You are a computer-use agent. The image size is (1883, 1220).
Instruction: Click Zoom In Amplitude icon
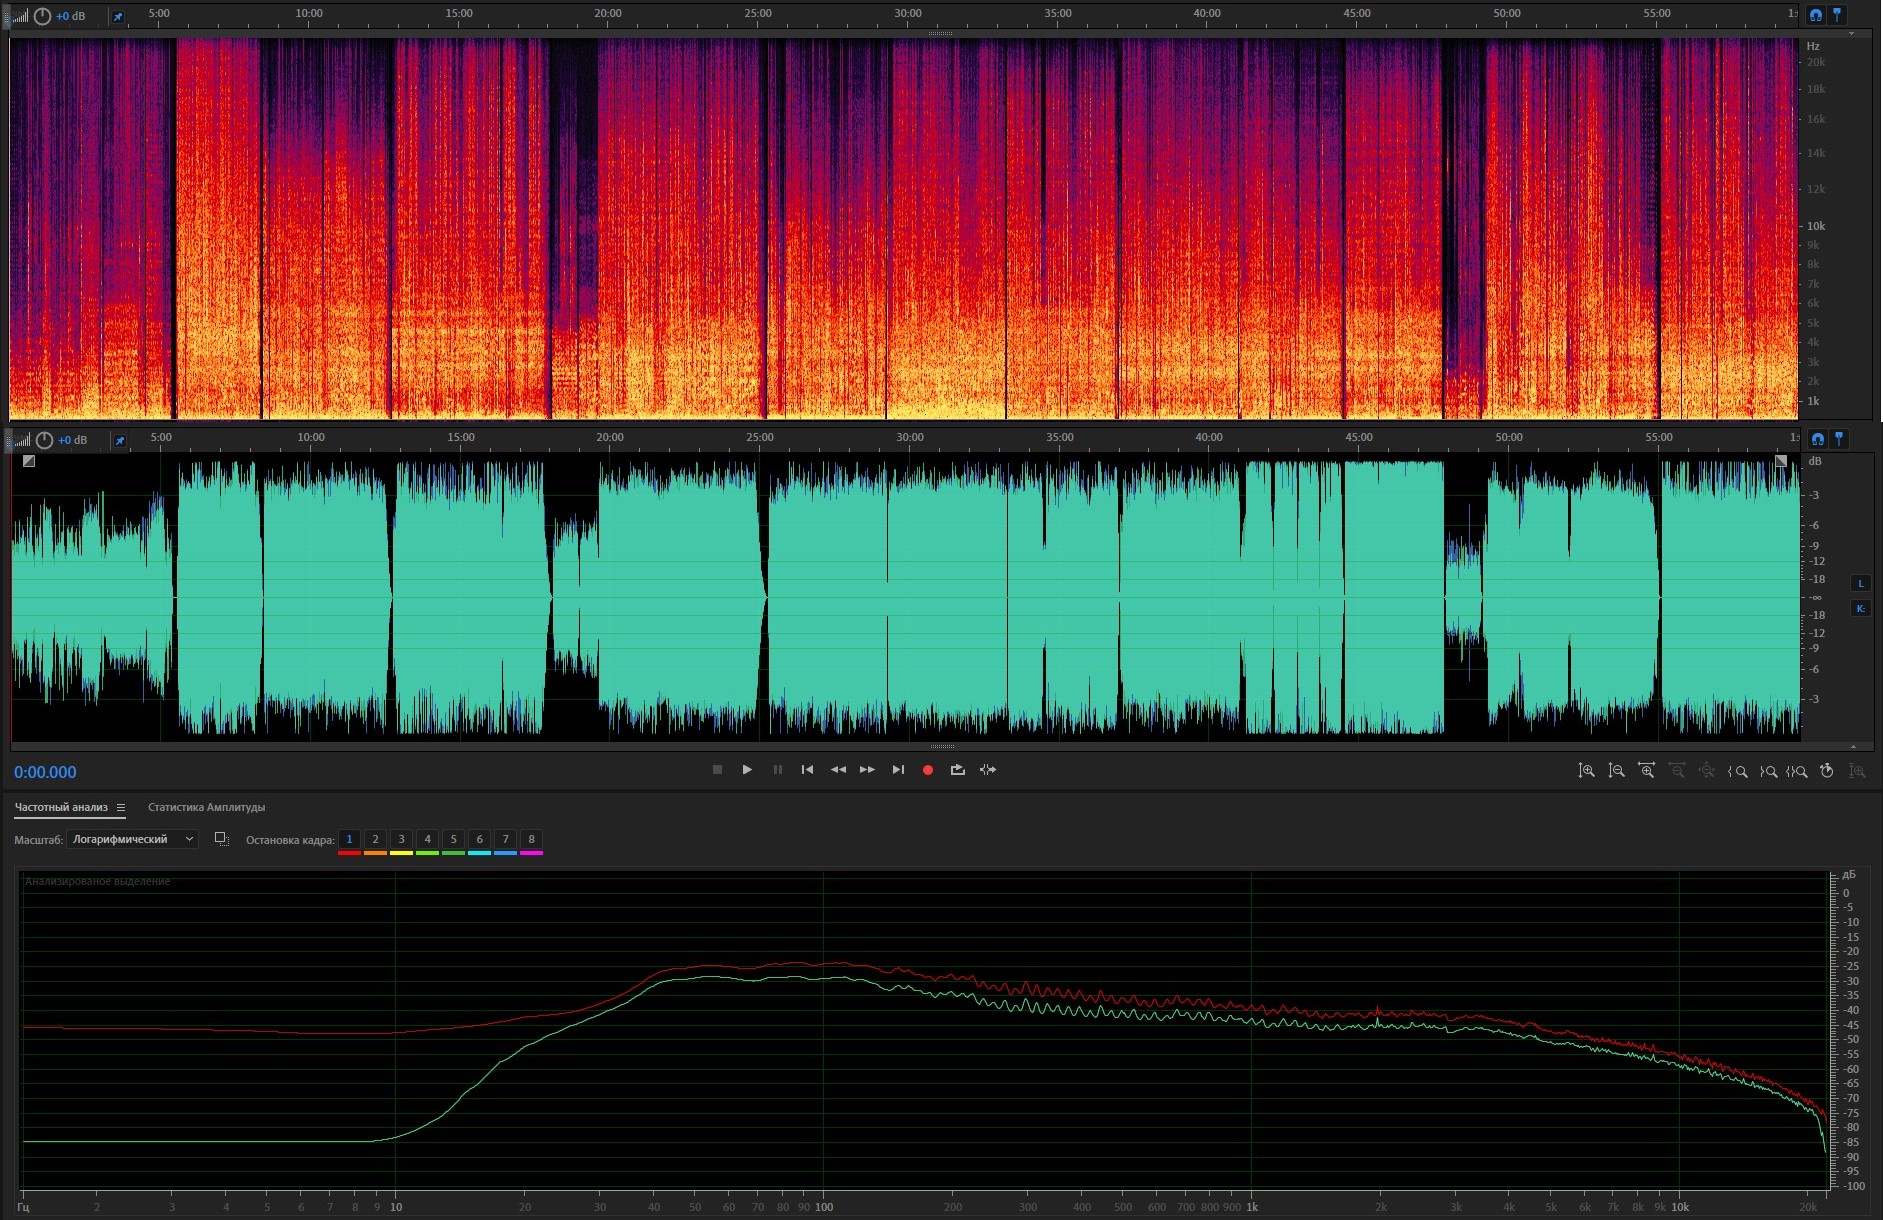point(1586,771)
